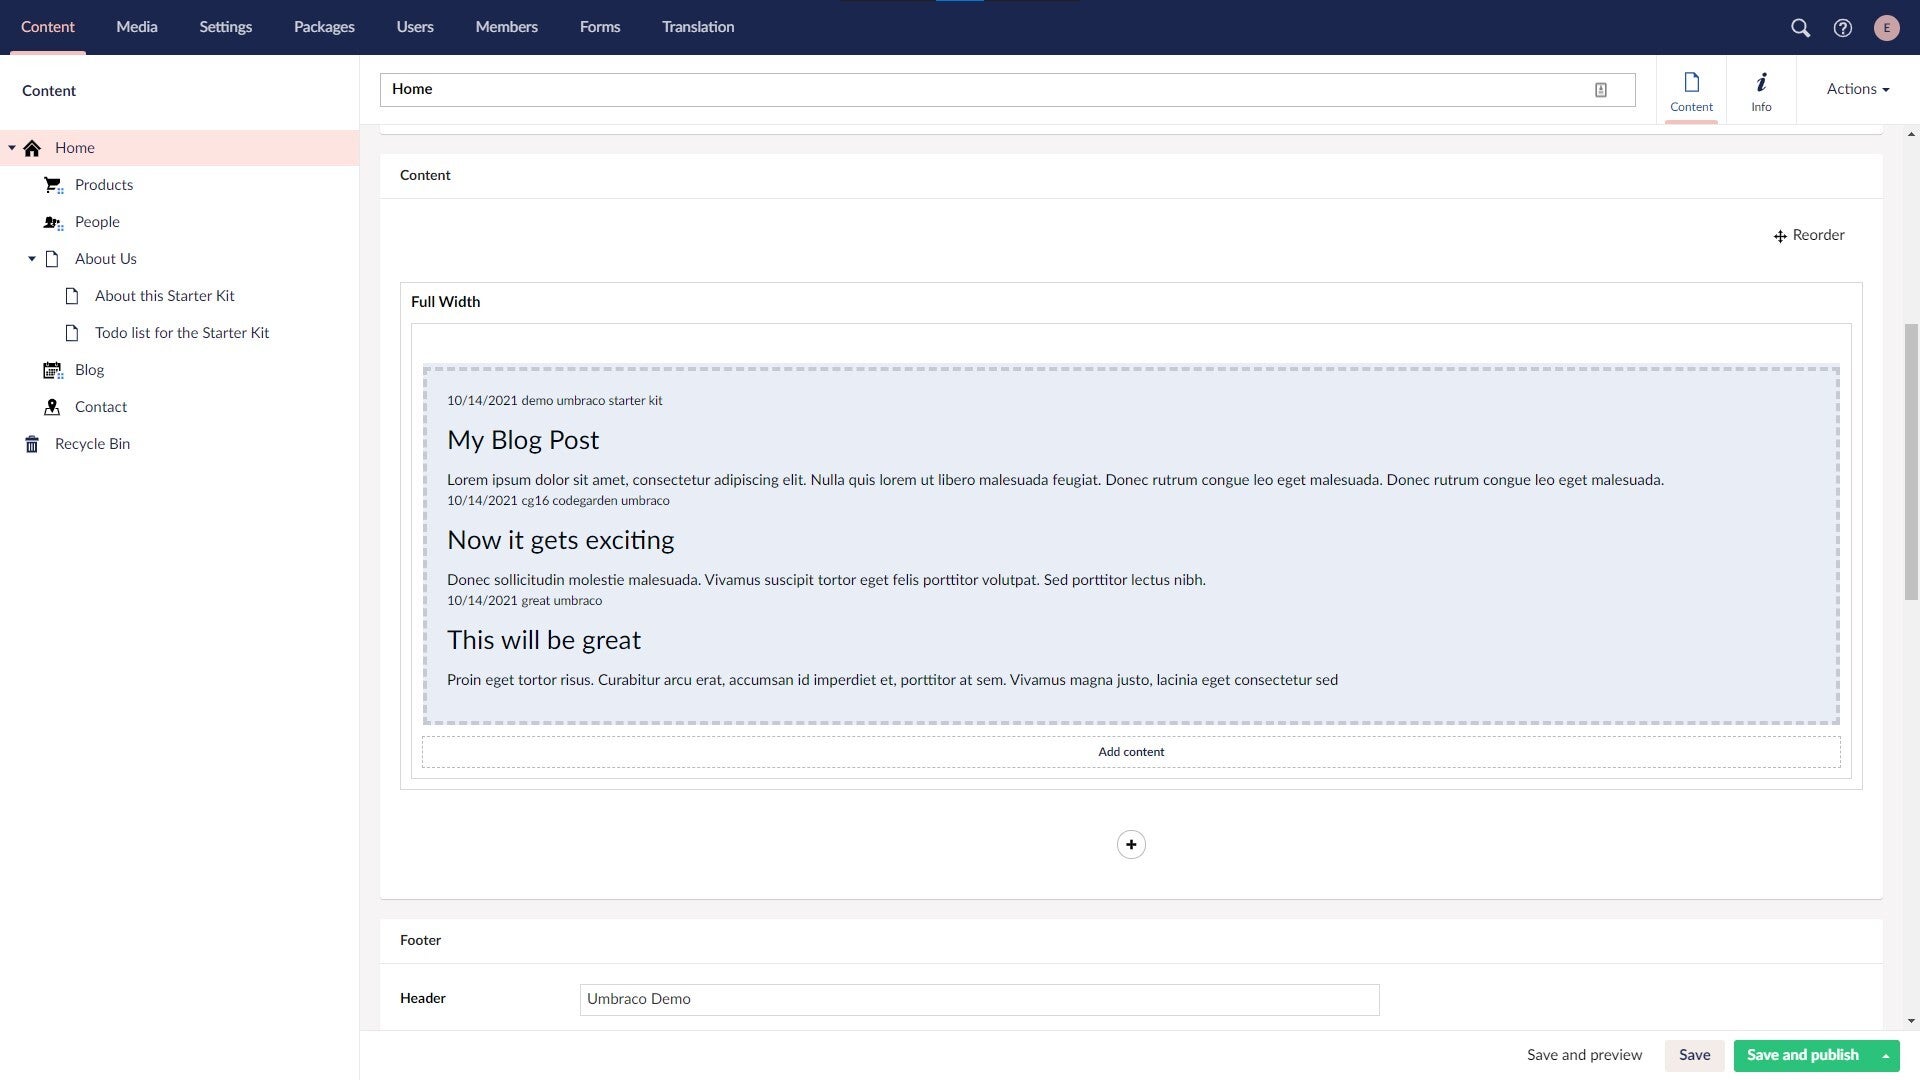1920x1080 pixels.
Task: Click the Recycle Bin icon in tree
Action: 30,443
